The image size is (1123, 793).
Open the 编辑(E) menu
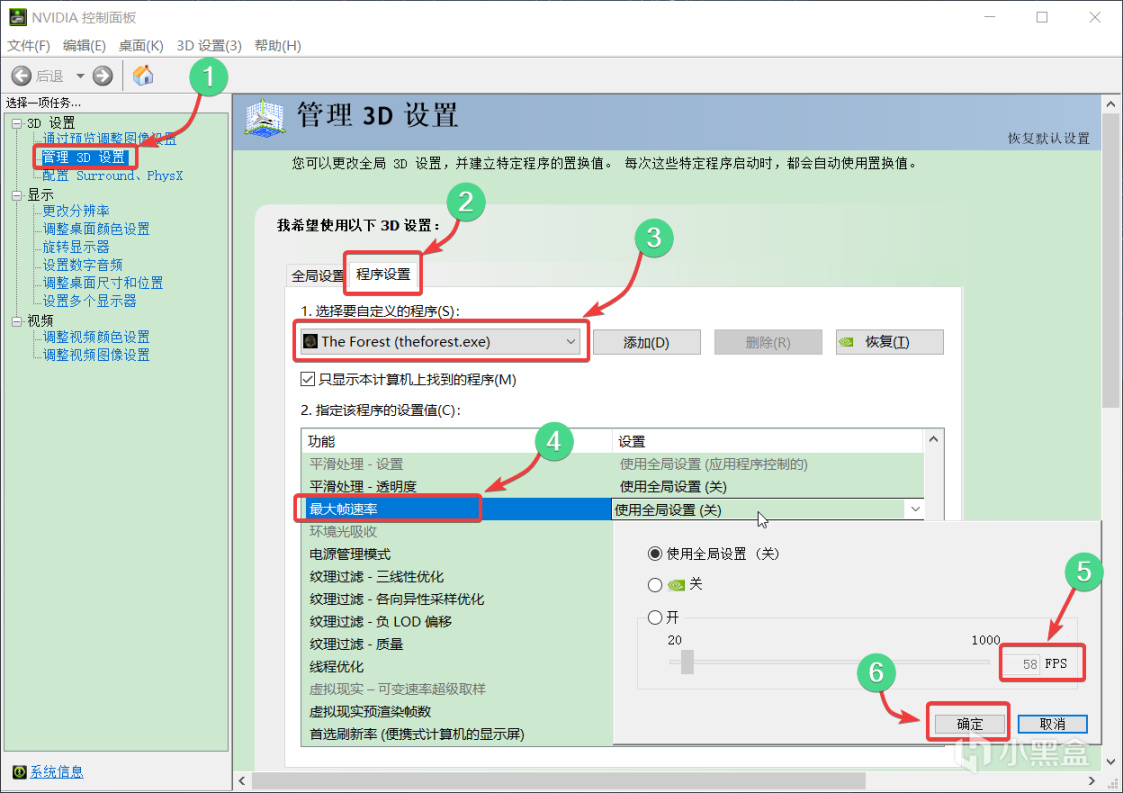[85, 46]
